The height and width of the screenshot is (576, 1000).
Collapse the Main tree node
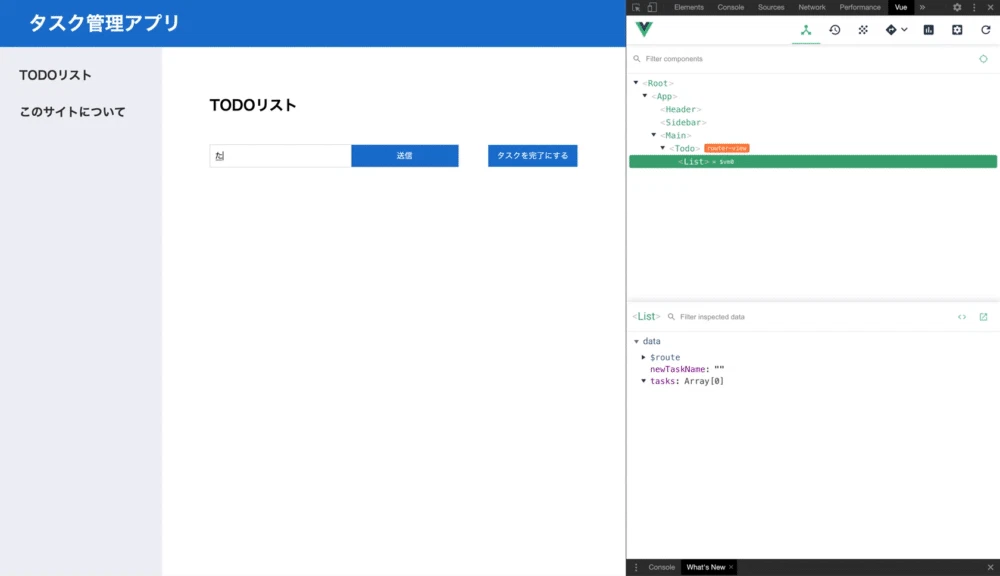pyautogui.click(x=654, y=135)
